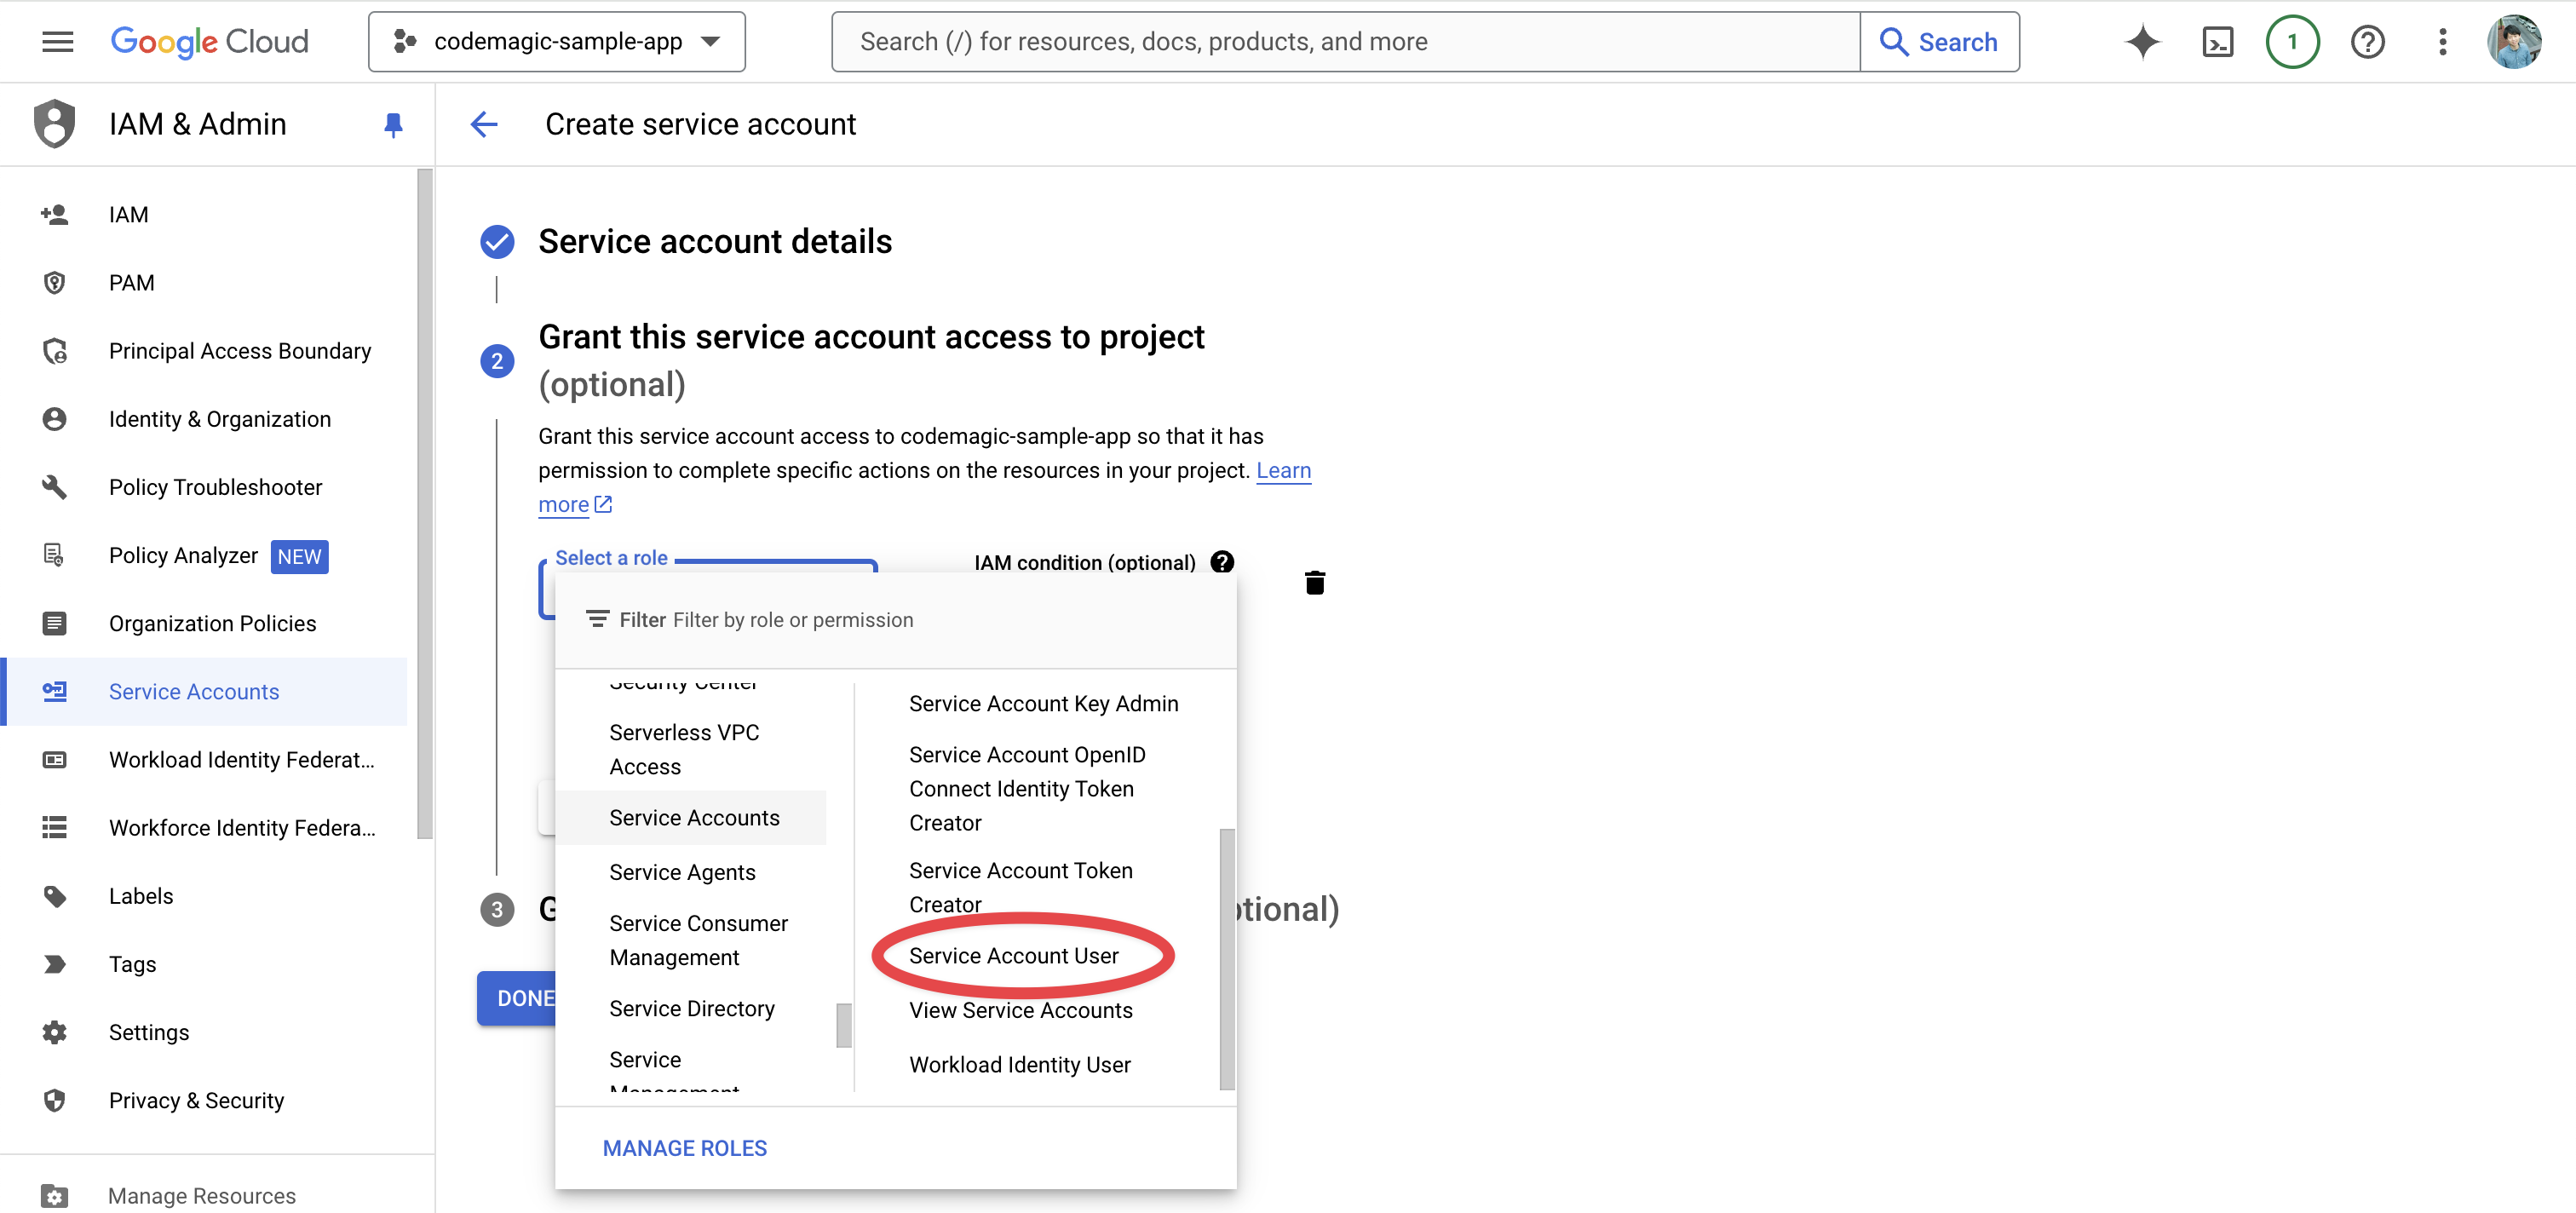Viewport: 2576px width, 1213px height.
Task: Click the Workload Identity Federation sidebar icon
Action: pos(53,758)
